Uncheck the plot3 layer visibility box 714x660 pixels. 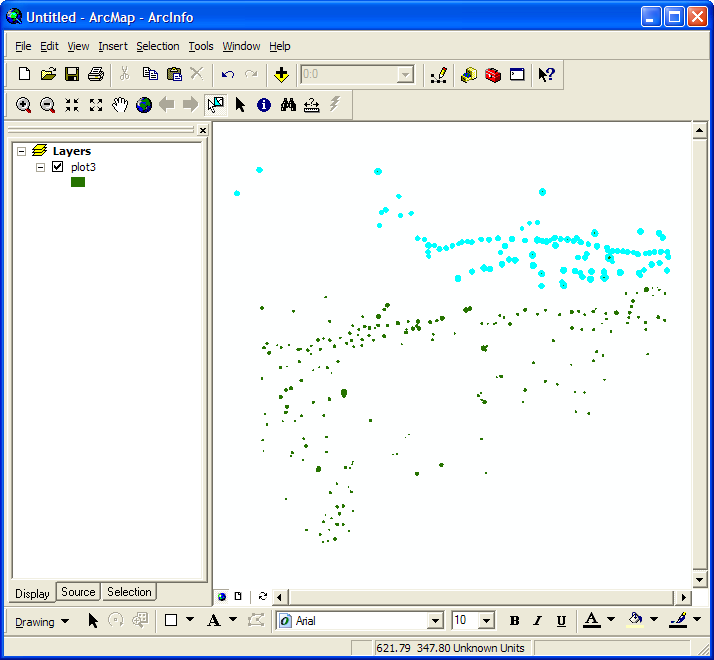click(x=57, y=167)
